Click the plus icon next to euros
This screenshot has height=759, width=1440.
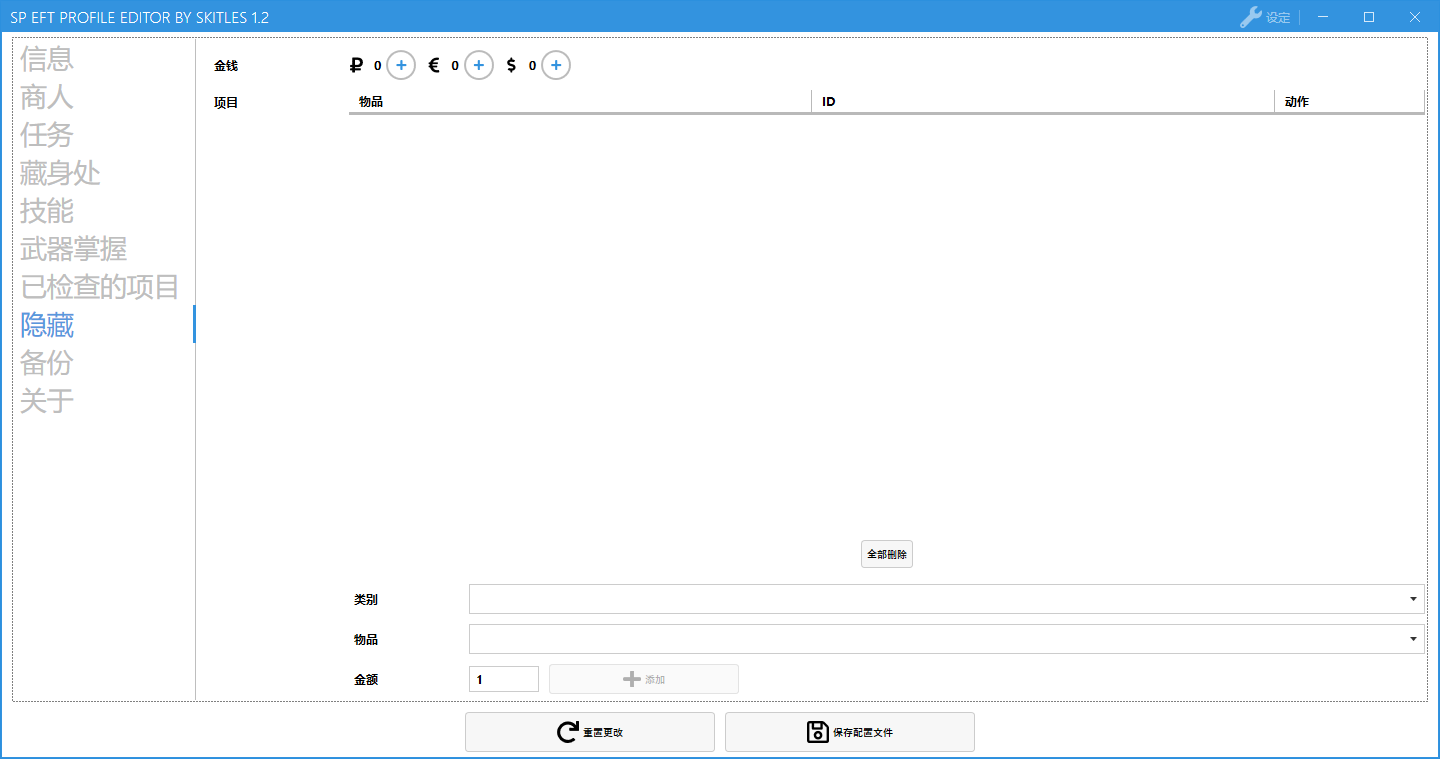(478, 65)
